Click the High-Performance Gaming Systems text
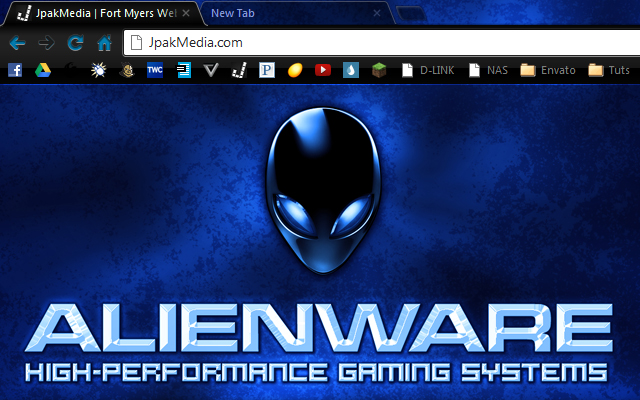Image resolution: width=640 pixels, height=400 pixels. click(x=316, y=372)
